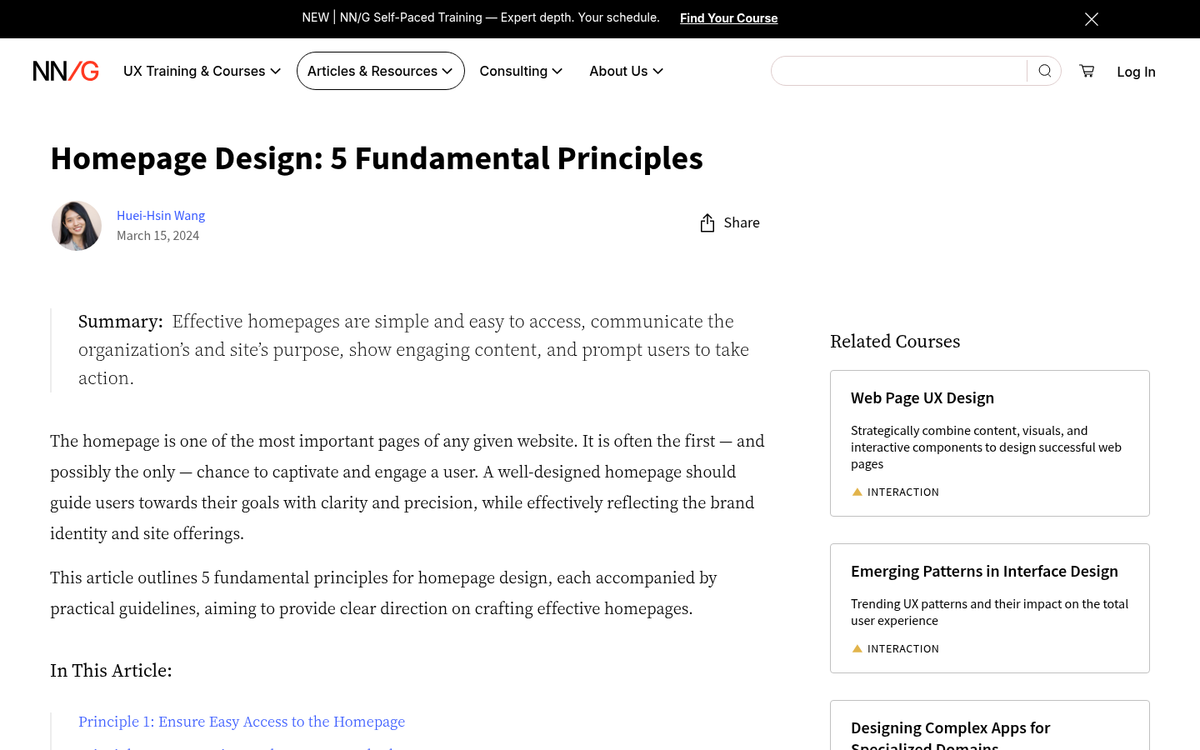Open the About Us menu
The height and width of the screenshot is (750, 1200).
[x=625, y=71]
